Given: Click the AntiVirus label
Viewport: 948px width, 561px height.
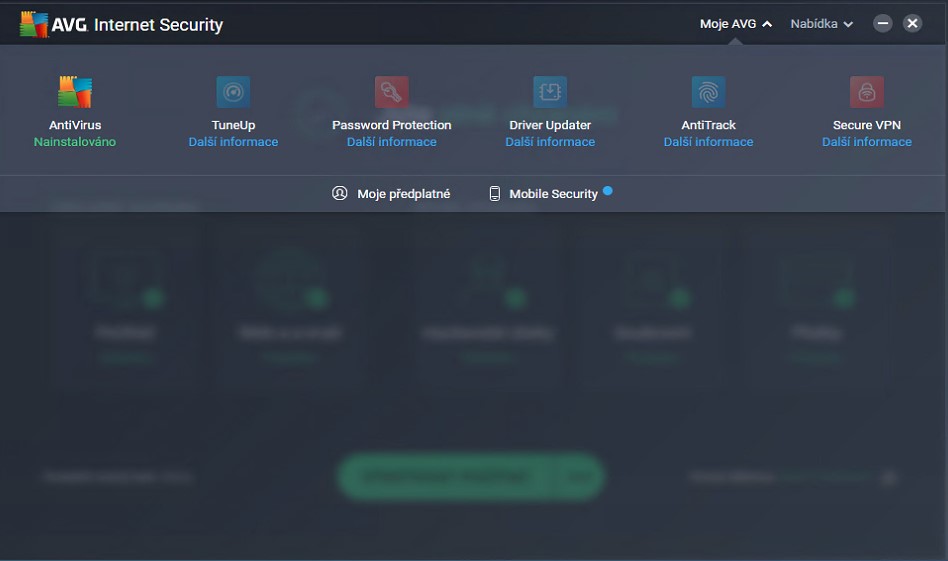Looking at the screenshot, I should click(75, 125).
